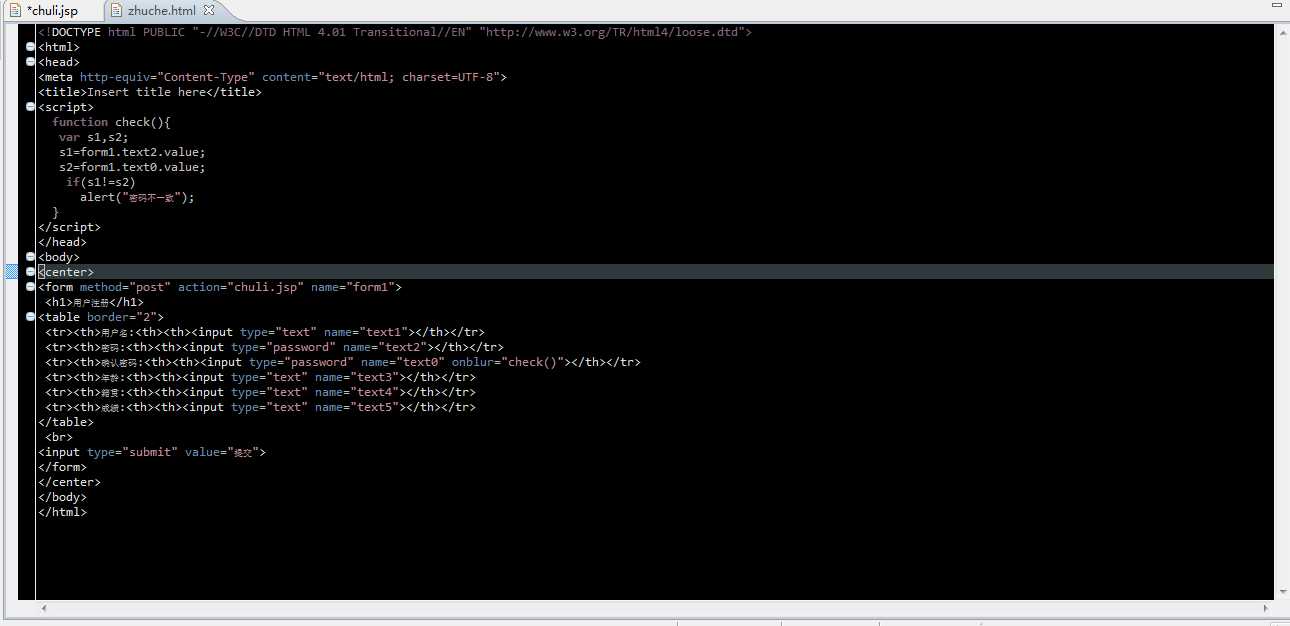Click the vertical scrollbar down arrow
Screen dimensions: 1290x626
(1281, 593)
